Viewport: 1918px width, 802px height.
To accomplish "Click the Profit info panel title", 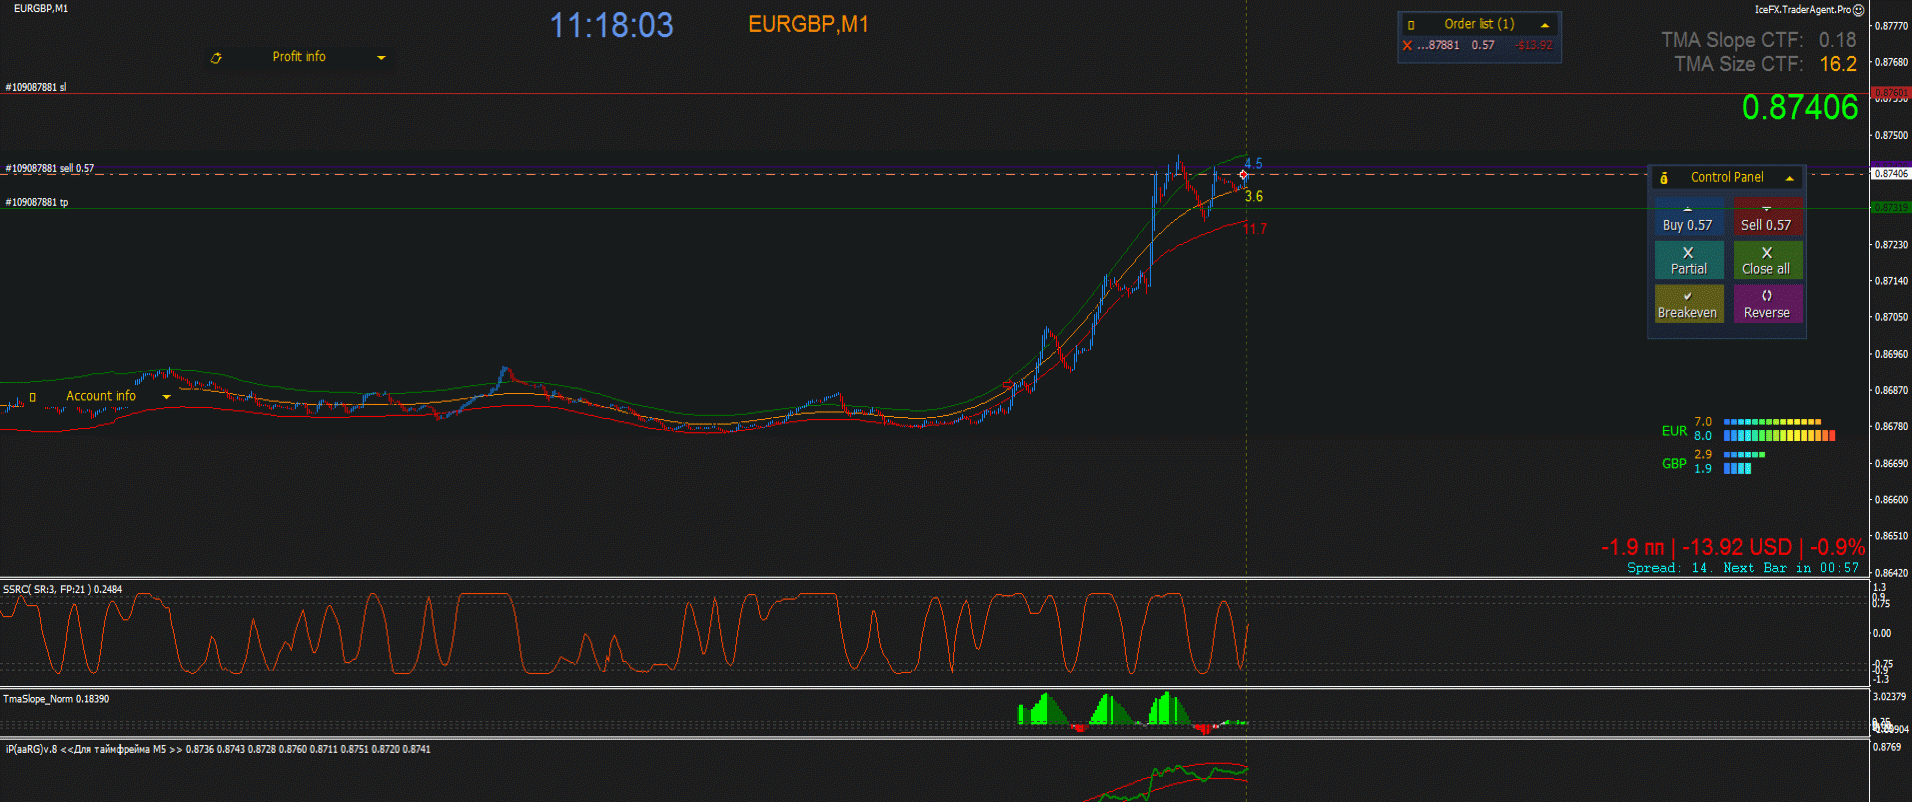I will pos(299,57).
